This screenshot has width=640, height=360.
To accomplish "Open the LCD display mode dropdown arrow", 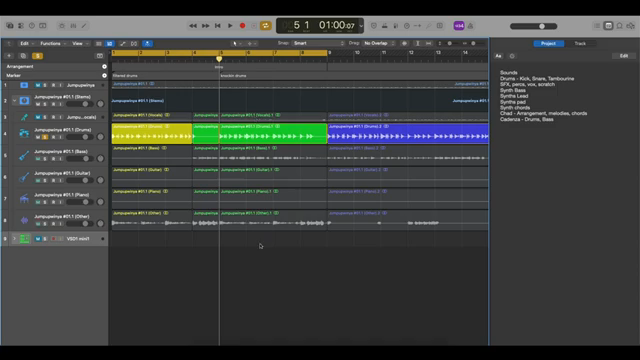I will (x=361, y=26).
